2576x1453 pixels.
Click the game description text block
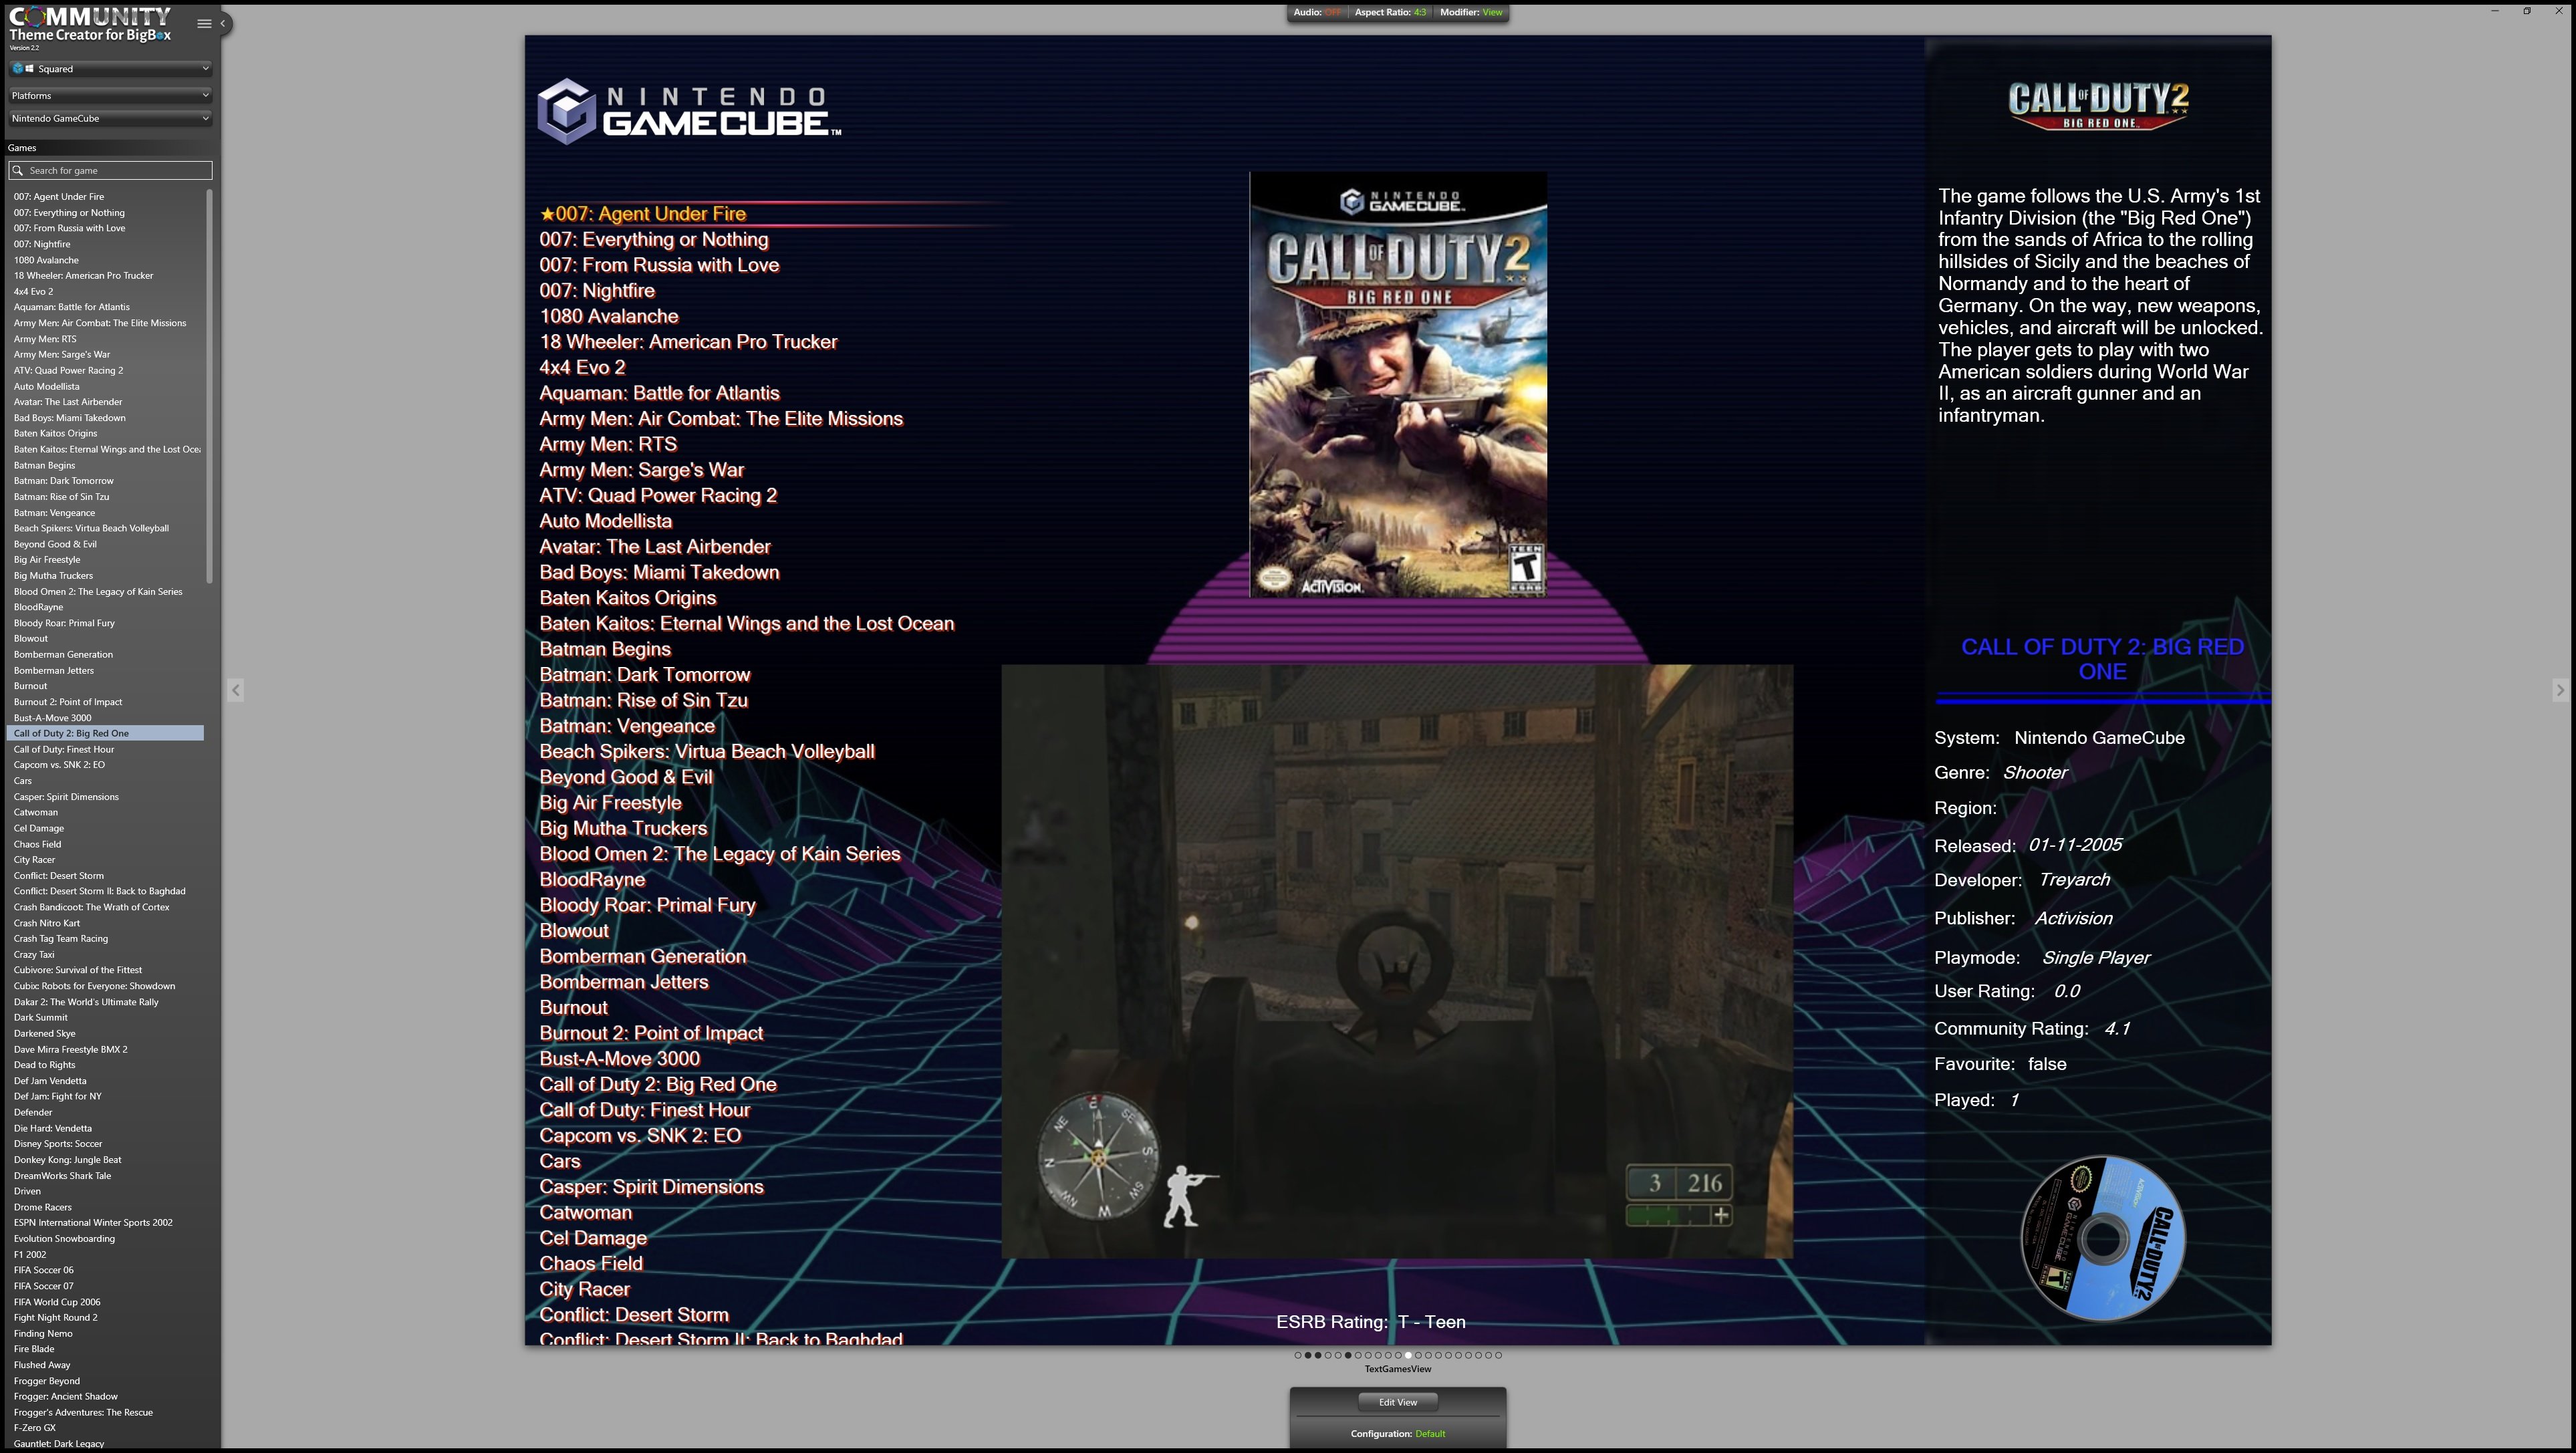point(2100,306)
